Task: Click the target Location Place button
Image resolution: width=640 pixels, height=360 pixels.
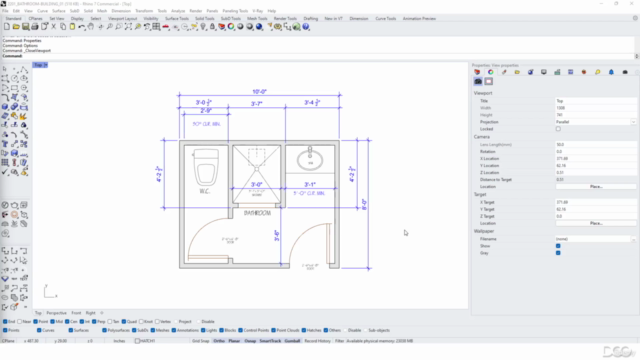Action: click(x=596, y=223)
